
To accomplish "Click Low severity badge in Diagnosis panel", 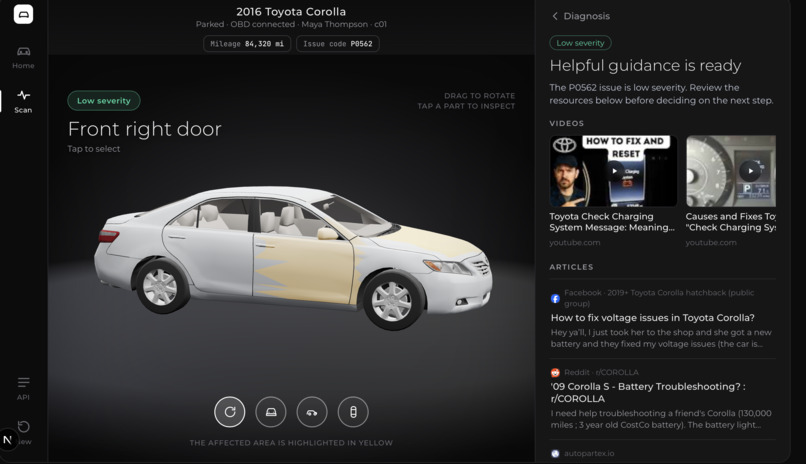I will (x=580, y=43).
